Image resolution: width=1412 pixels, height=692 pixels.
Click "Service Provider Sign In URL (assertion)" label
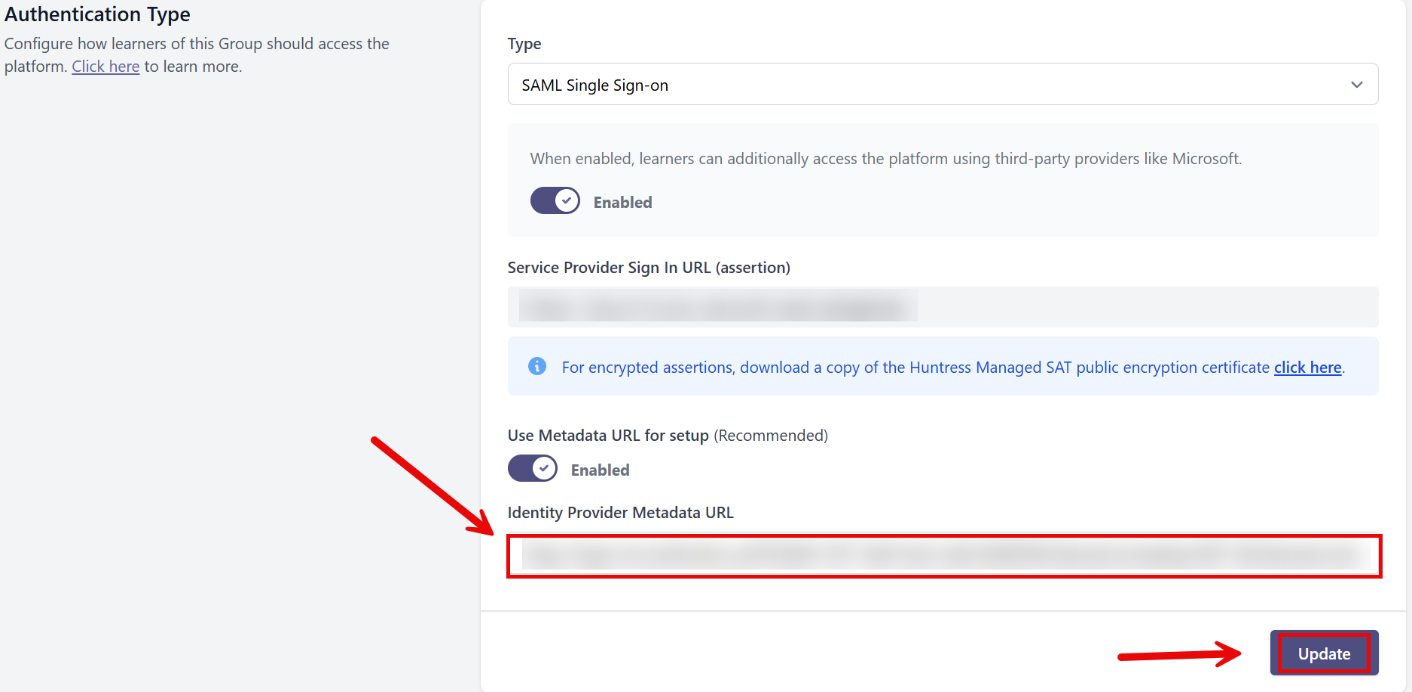coord(648,267)
